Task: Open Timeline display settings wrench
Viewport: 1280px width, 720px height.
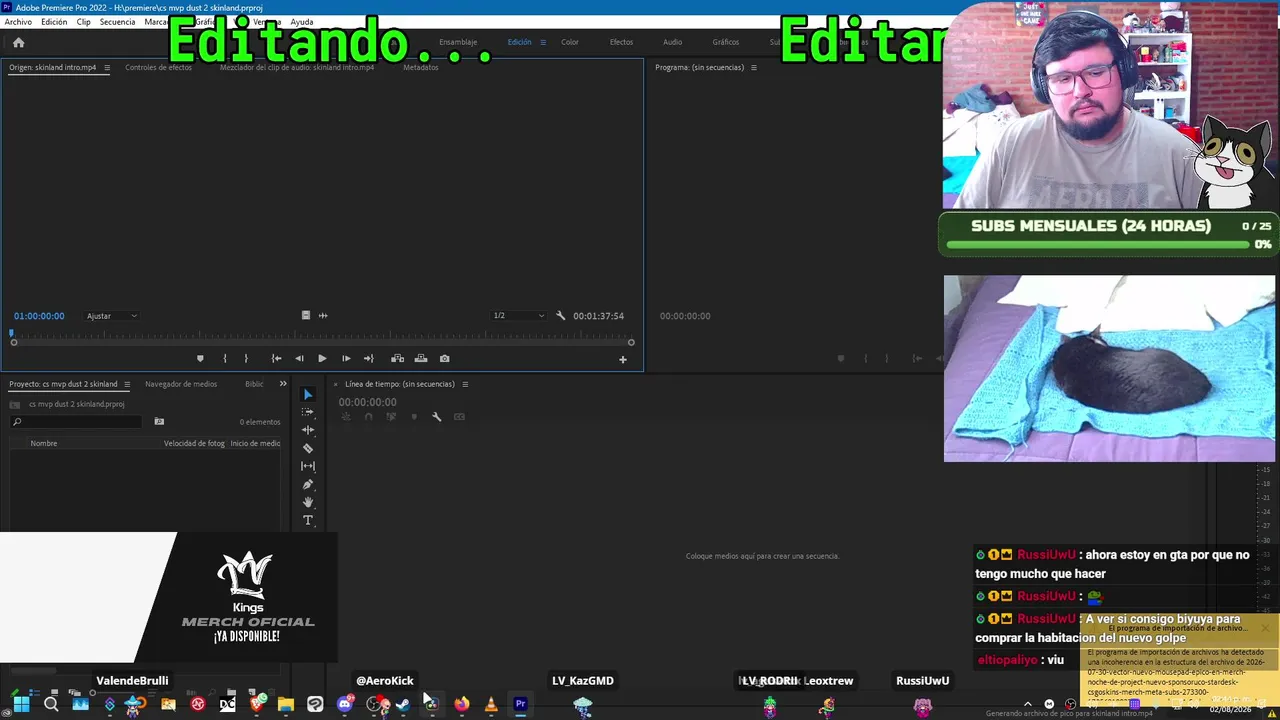Action: pyautogui.click(x=437, y=417)
